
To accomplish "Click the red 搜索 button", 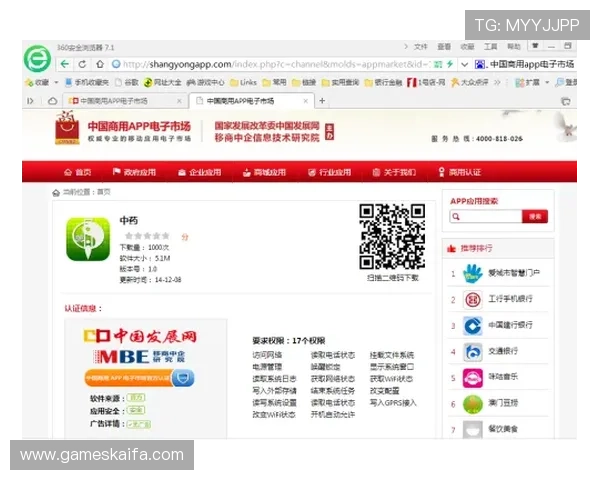I will click(x=535, y=217).
